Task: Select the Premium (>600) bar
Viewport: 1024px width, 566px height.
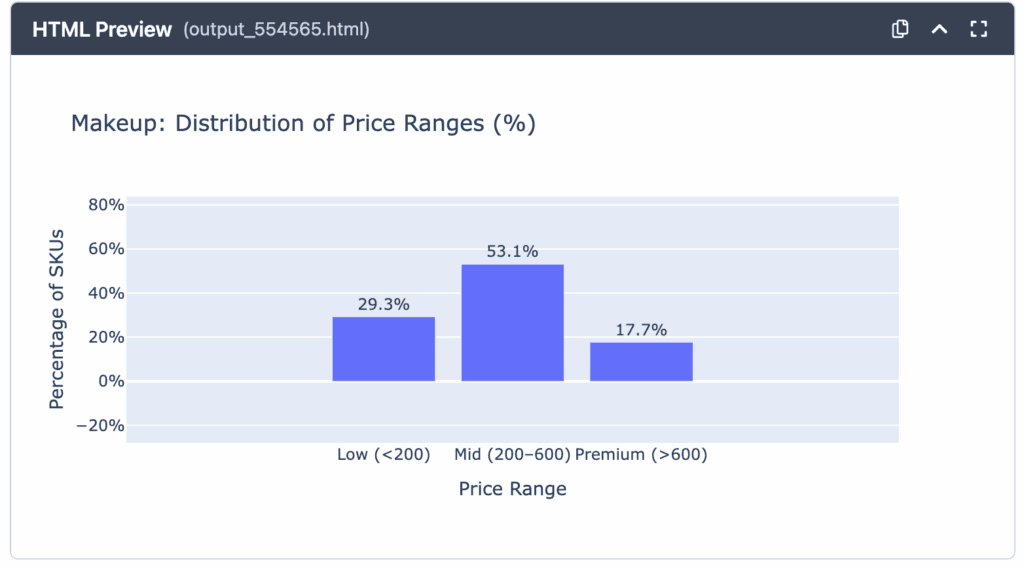Action: (x=641, y=362)
